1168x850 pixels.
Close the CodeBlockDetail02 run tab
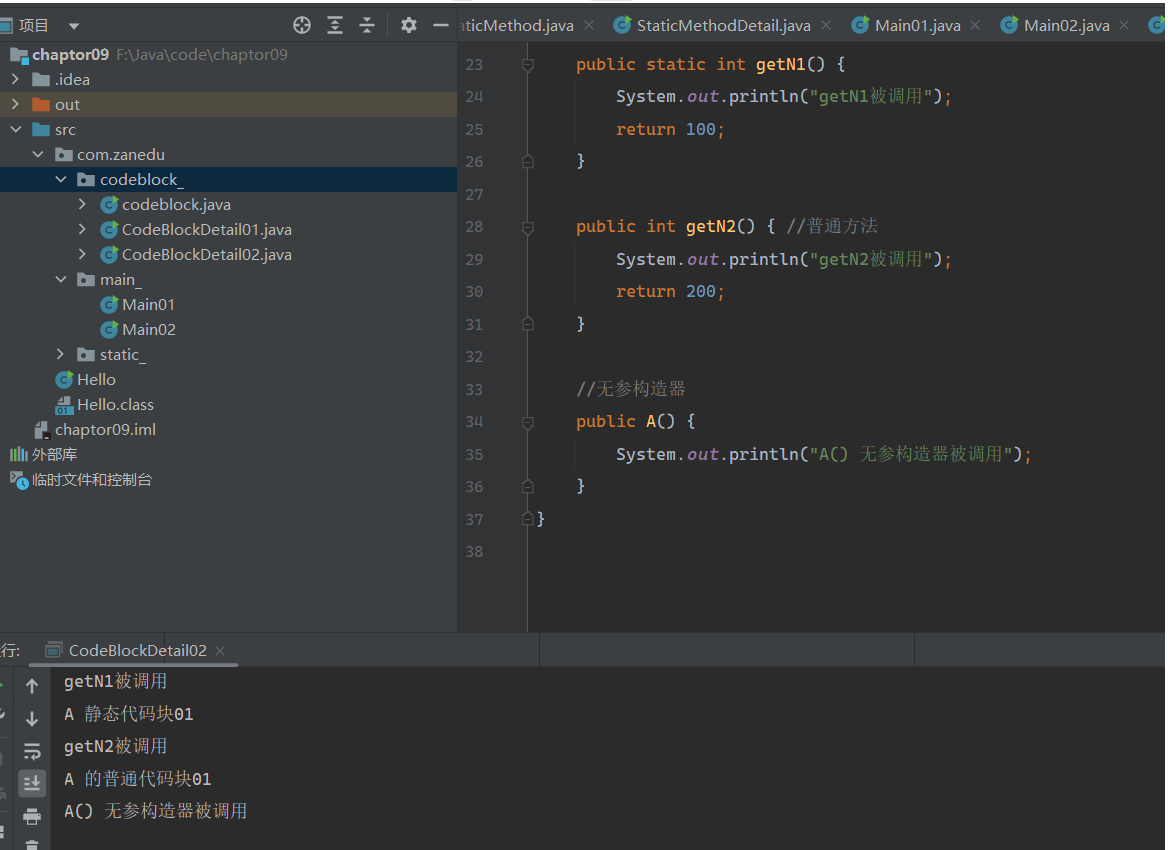[x=220, y=651]
